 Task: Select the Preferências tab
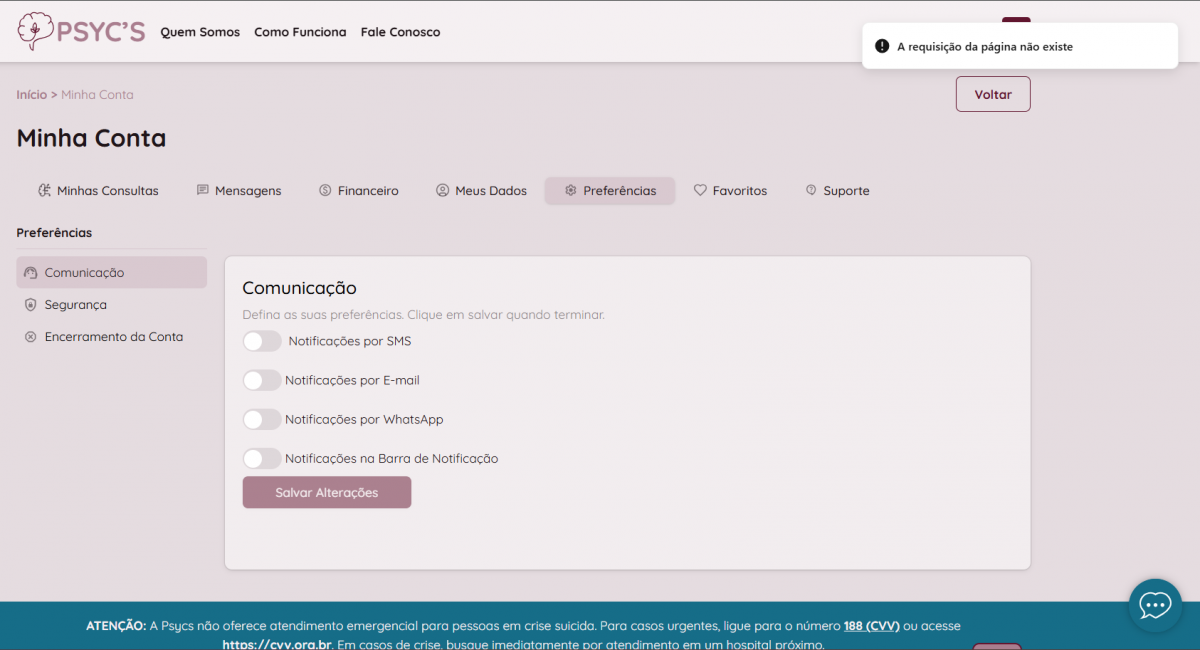point(610,191)
